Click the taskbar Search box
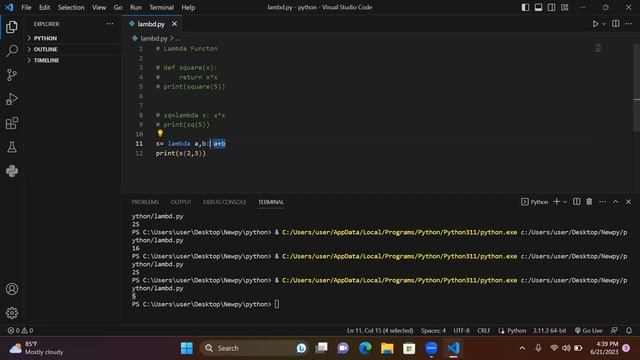 pyautogui.click(x=253, y=348)
